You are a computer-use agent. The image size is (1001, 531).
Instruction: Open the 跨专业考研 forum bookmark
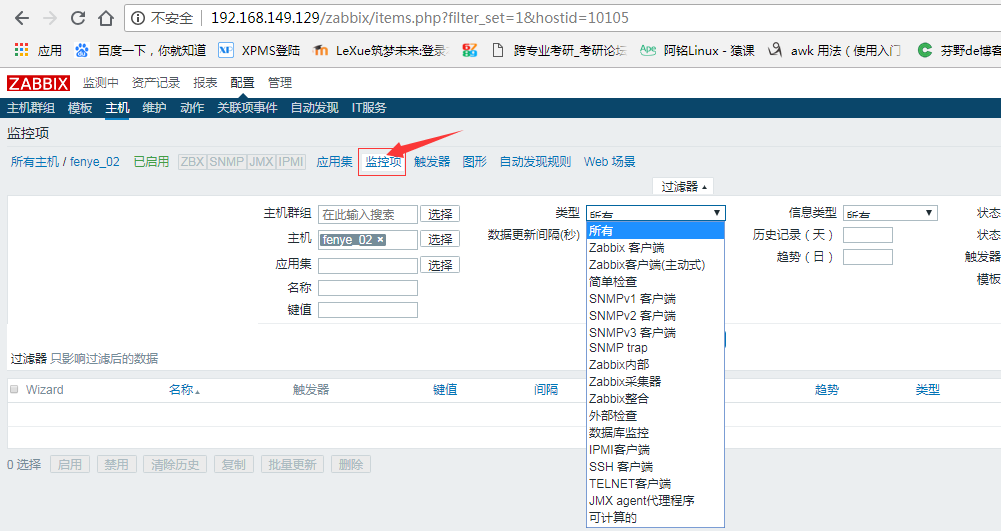pyautogui.click(x=559, y=50)
